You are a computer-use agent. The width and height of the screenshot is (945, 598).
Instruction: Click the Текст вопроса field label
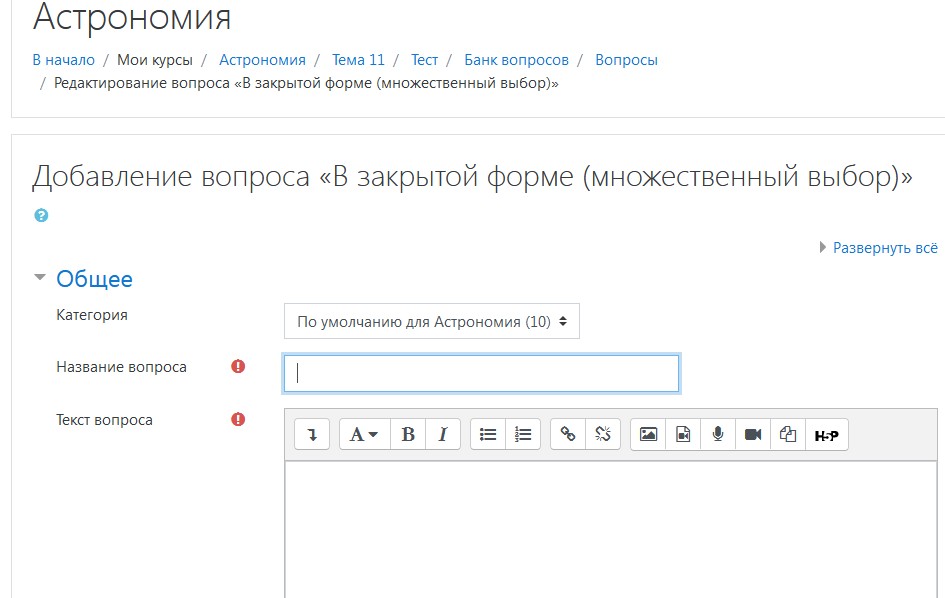(x=104, y=420)
